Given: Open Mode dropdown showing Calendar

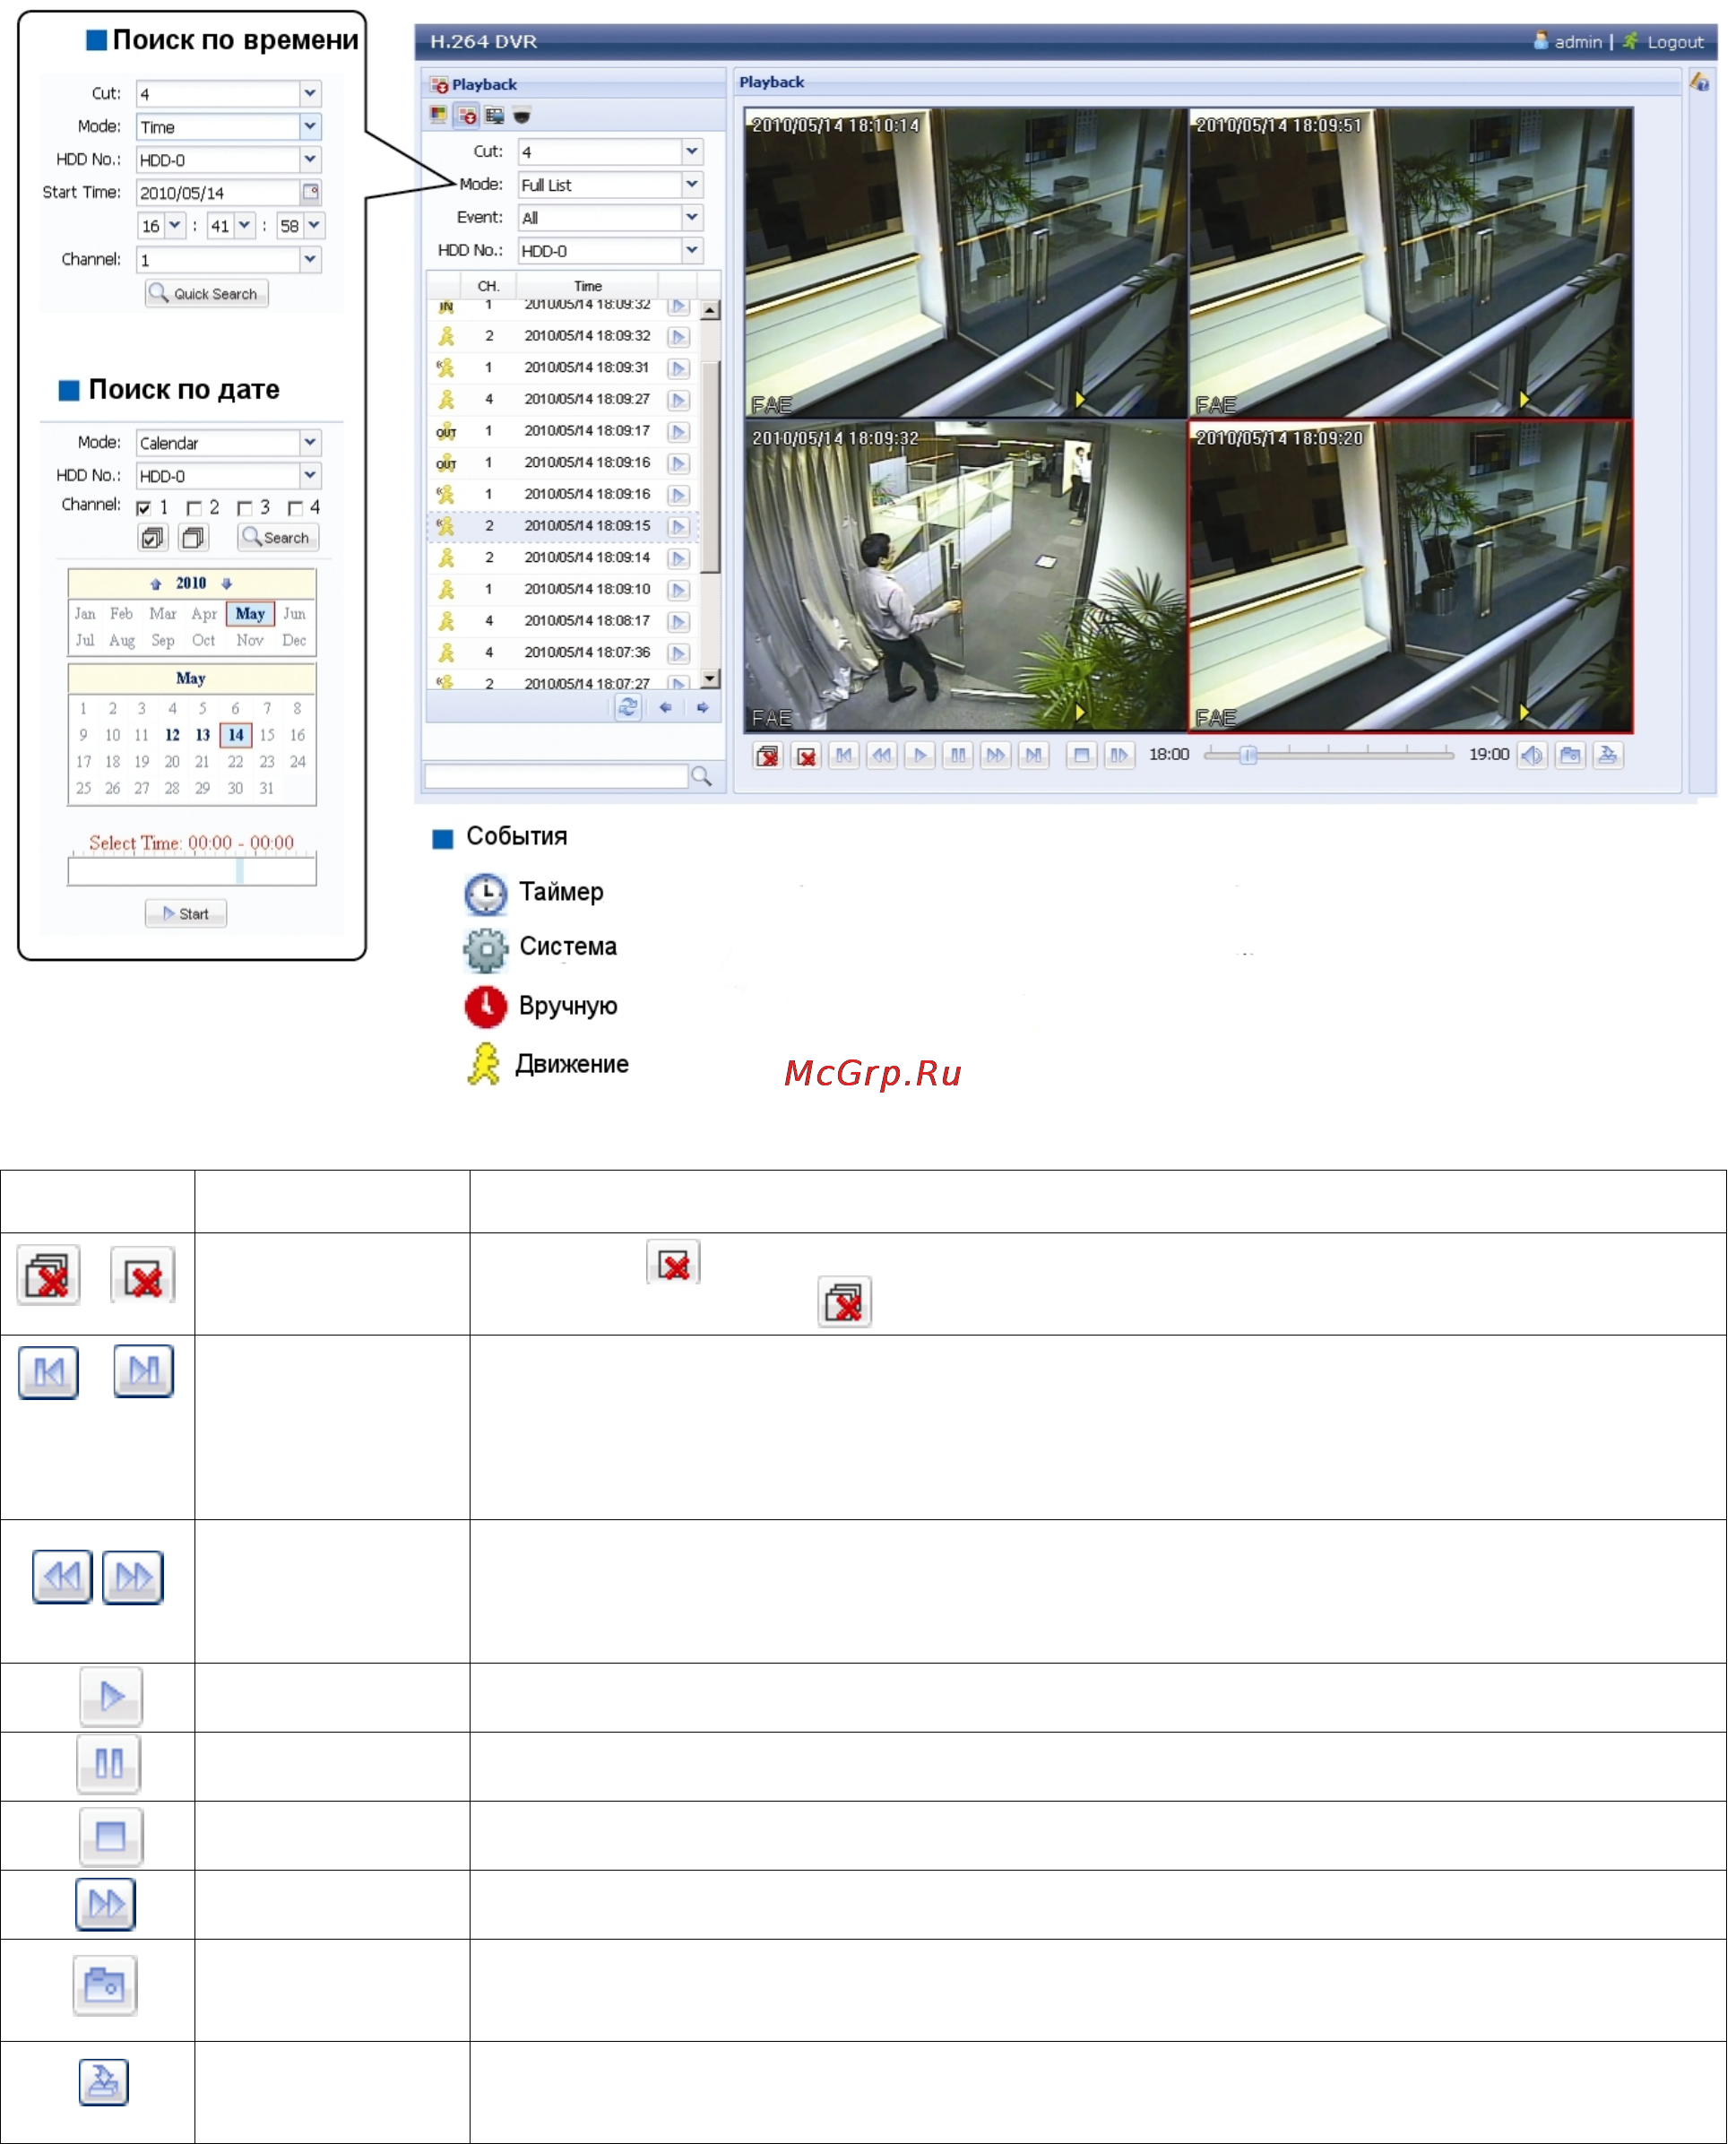Looking at the screenshot, I should click(x=311, y=443).
